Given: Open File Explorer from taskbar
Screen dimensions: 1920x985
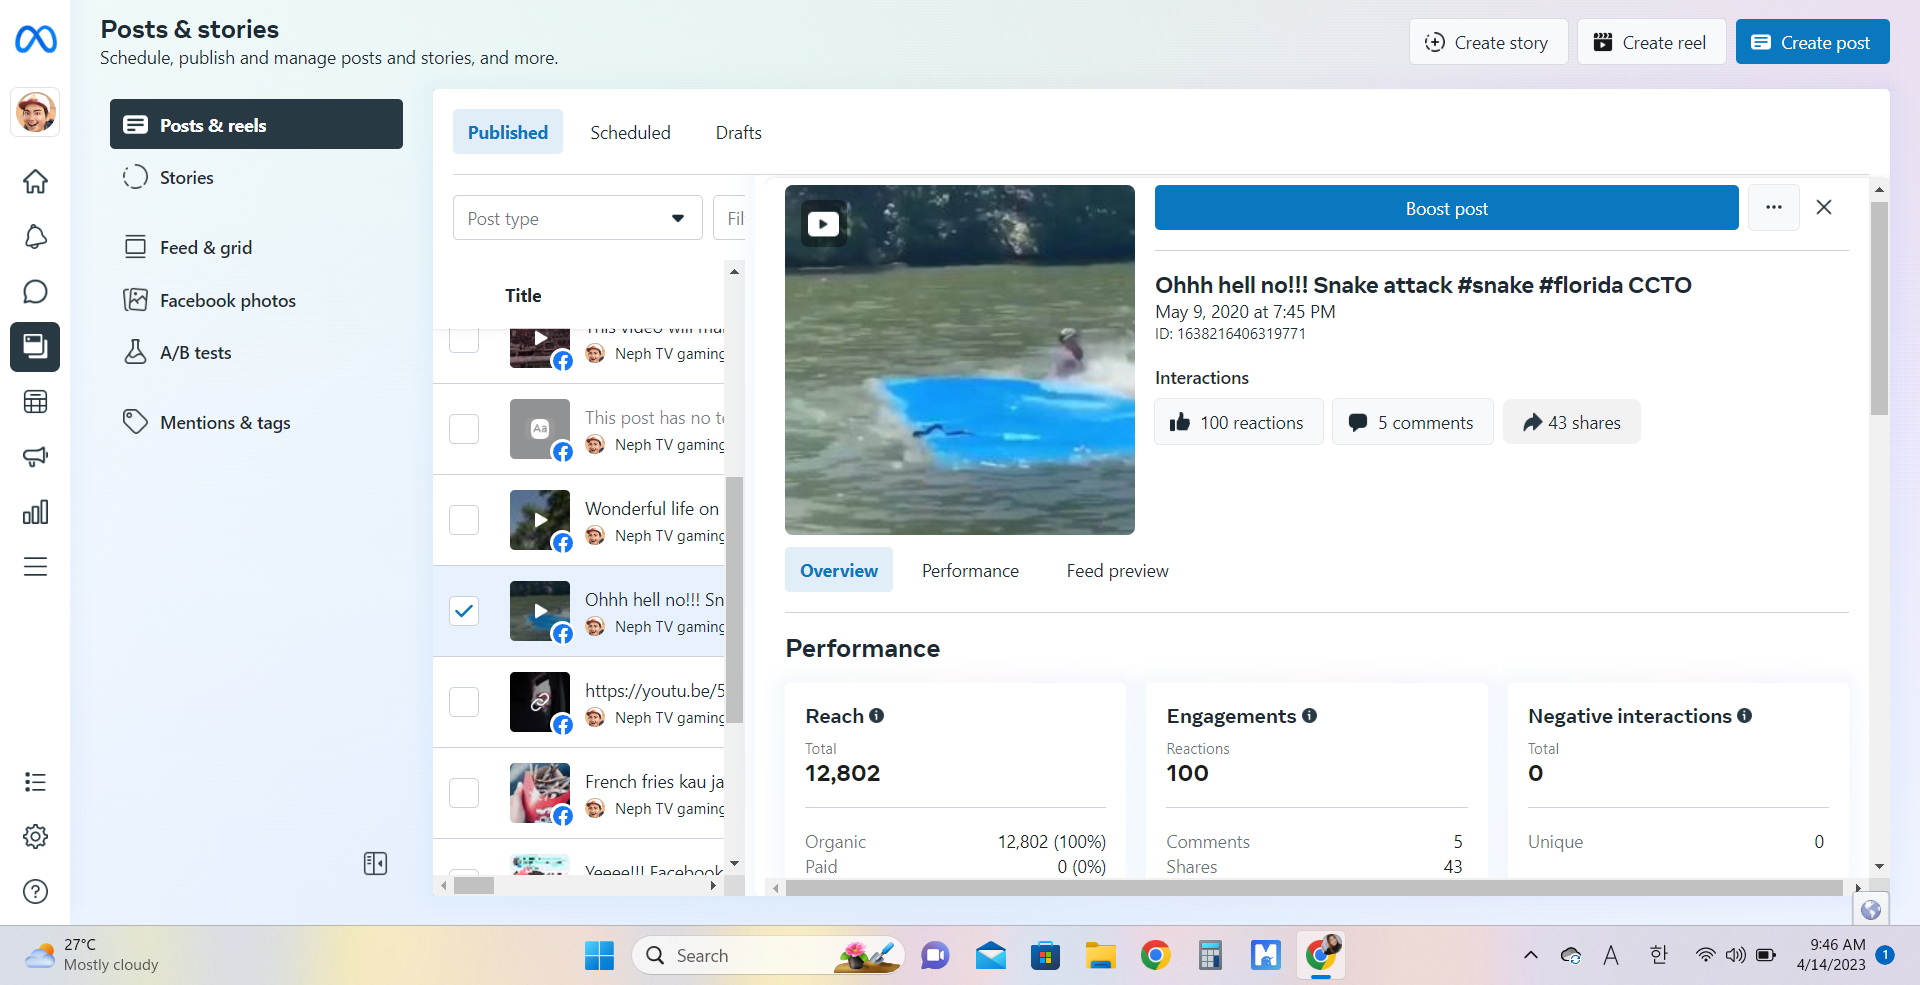Looking at the screenshot, I should [1100, 956].
